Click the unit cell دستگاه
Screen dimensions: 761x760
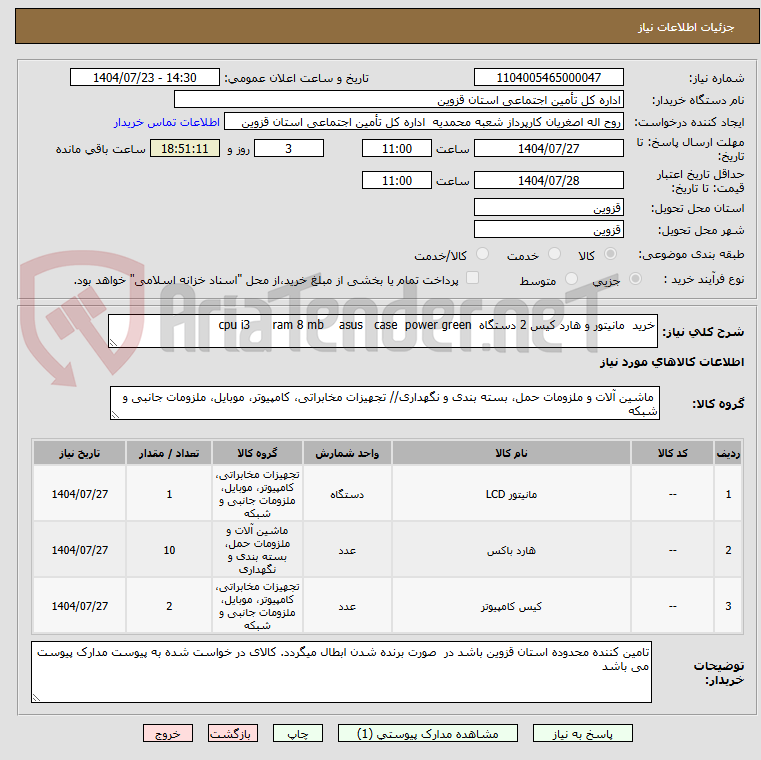347,494
